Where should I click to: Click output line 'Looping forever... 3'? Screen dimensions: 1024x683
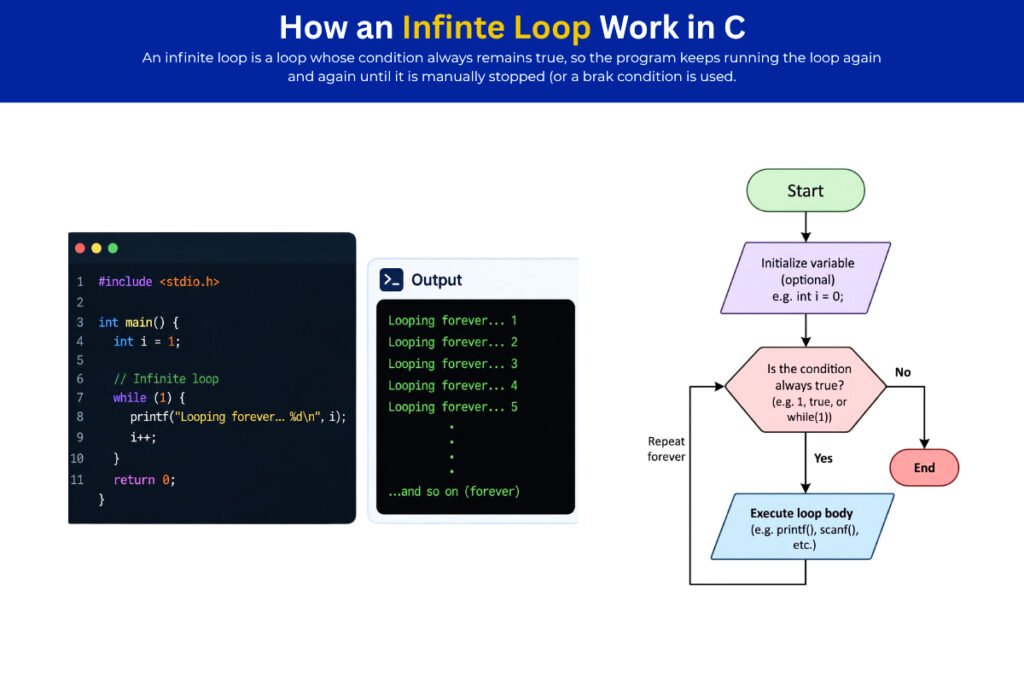pyautogui.click(x=453, y=364)
